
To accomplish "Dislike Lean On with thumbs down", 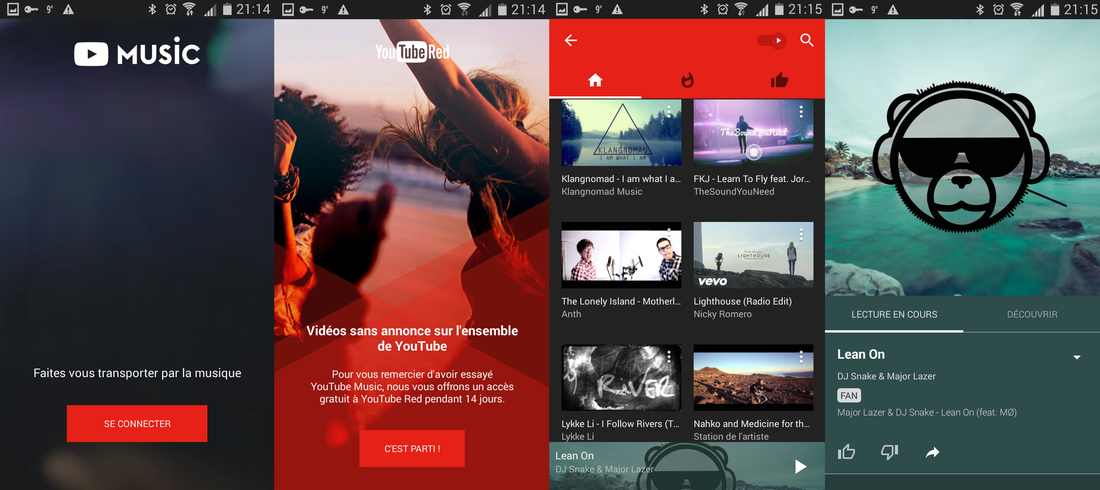I will [x=889, y=452].
